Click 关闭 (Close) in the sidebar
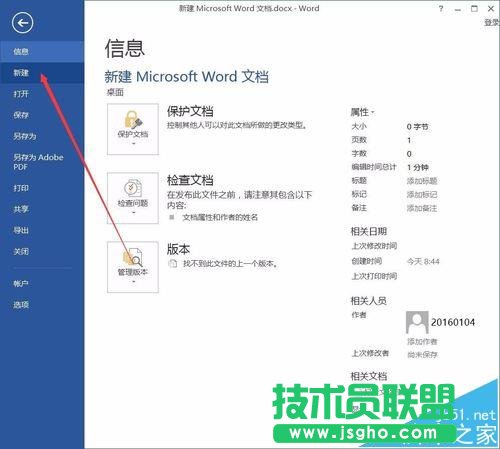This screenshot has height=449, width=500. [x=42, y=251]
